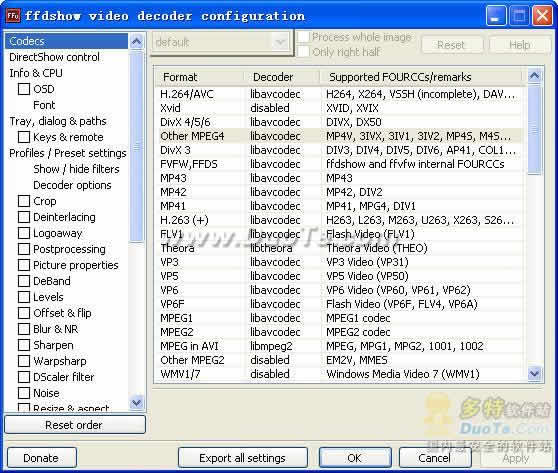Viewport: 558px width, 473px height.
Task: Click the Help button
Action: (520, 45)
